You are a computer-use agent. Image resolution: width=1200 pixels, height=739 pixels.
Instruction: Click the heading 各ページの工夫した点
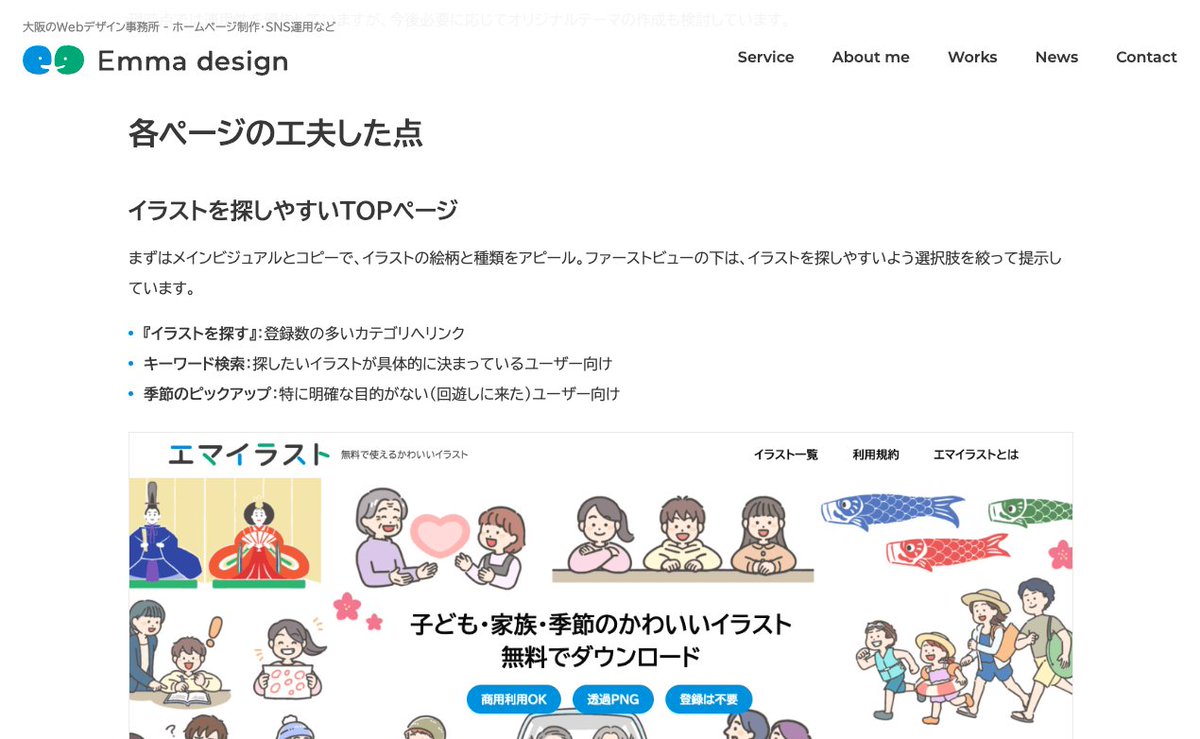(275, 133)
